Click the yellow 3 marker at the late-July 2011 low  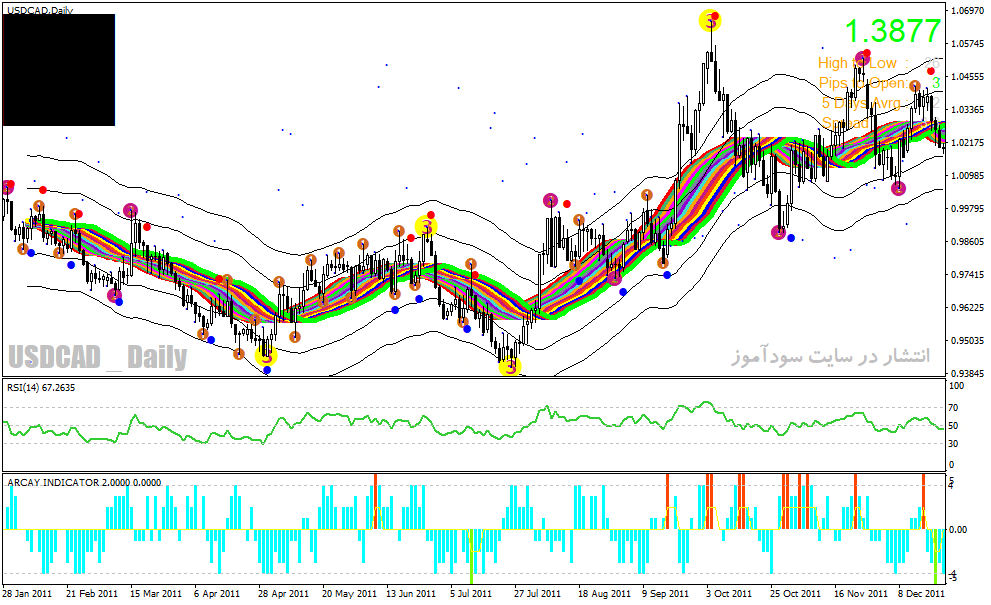click(510, 365)
